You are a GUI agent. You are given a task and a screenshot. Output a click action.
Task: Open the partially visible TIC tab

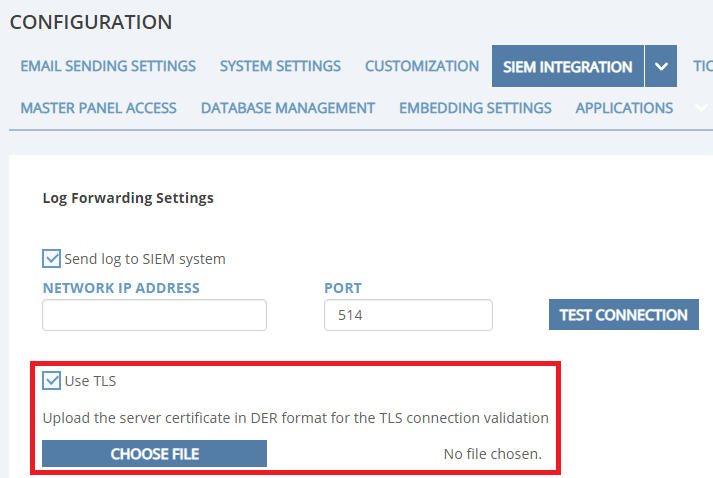point(702,66)
